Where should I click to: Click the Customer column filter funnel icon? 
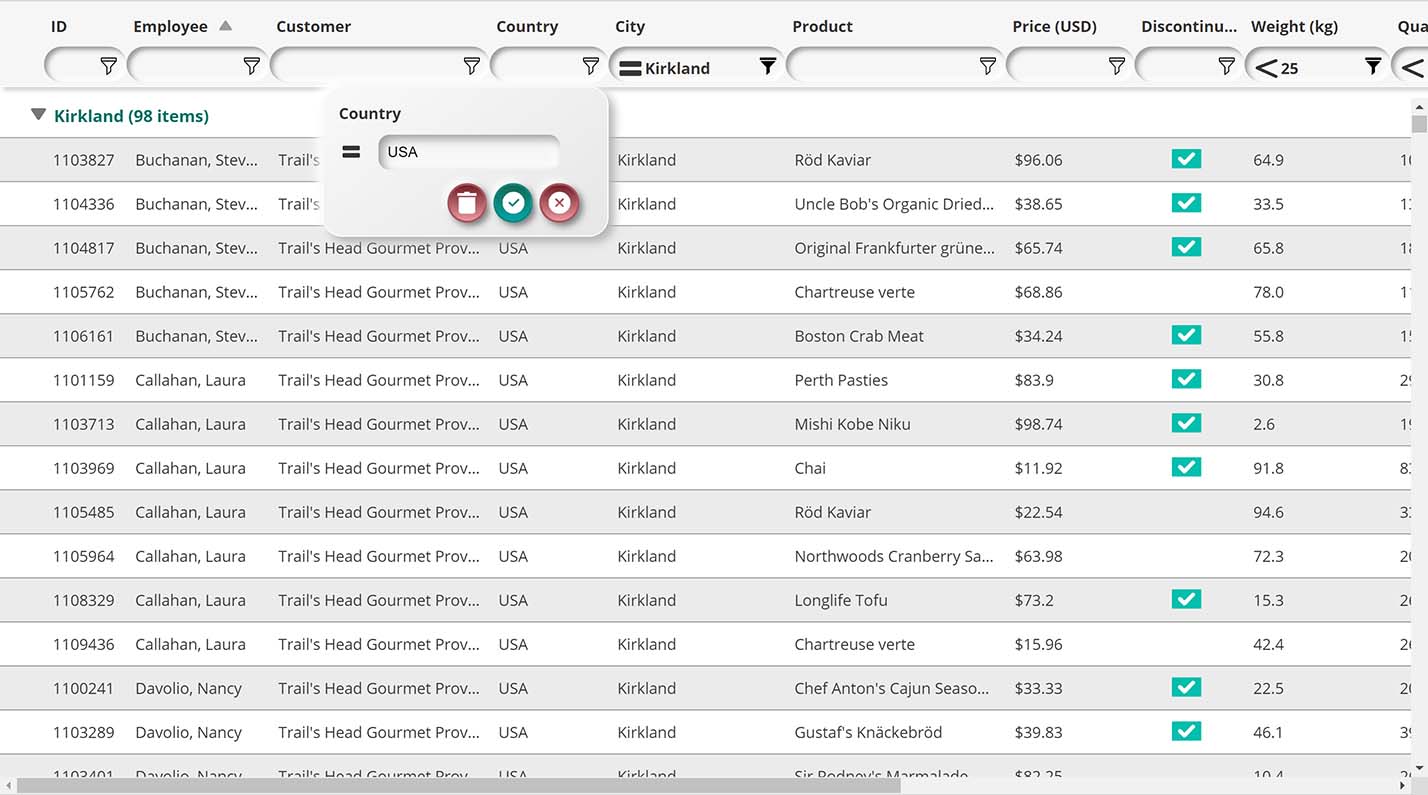point(471,67)
